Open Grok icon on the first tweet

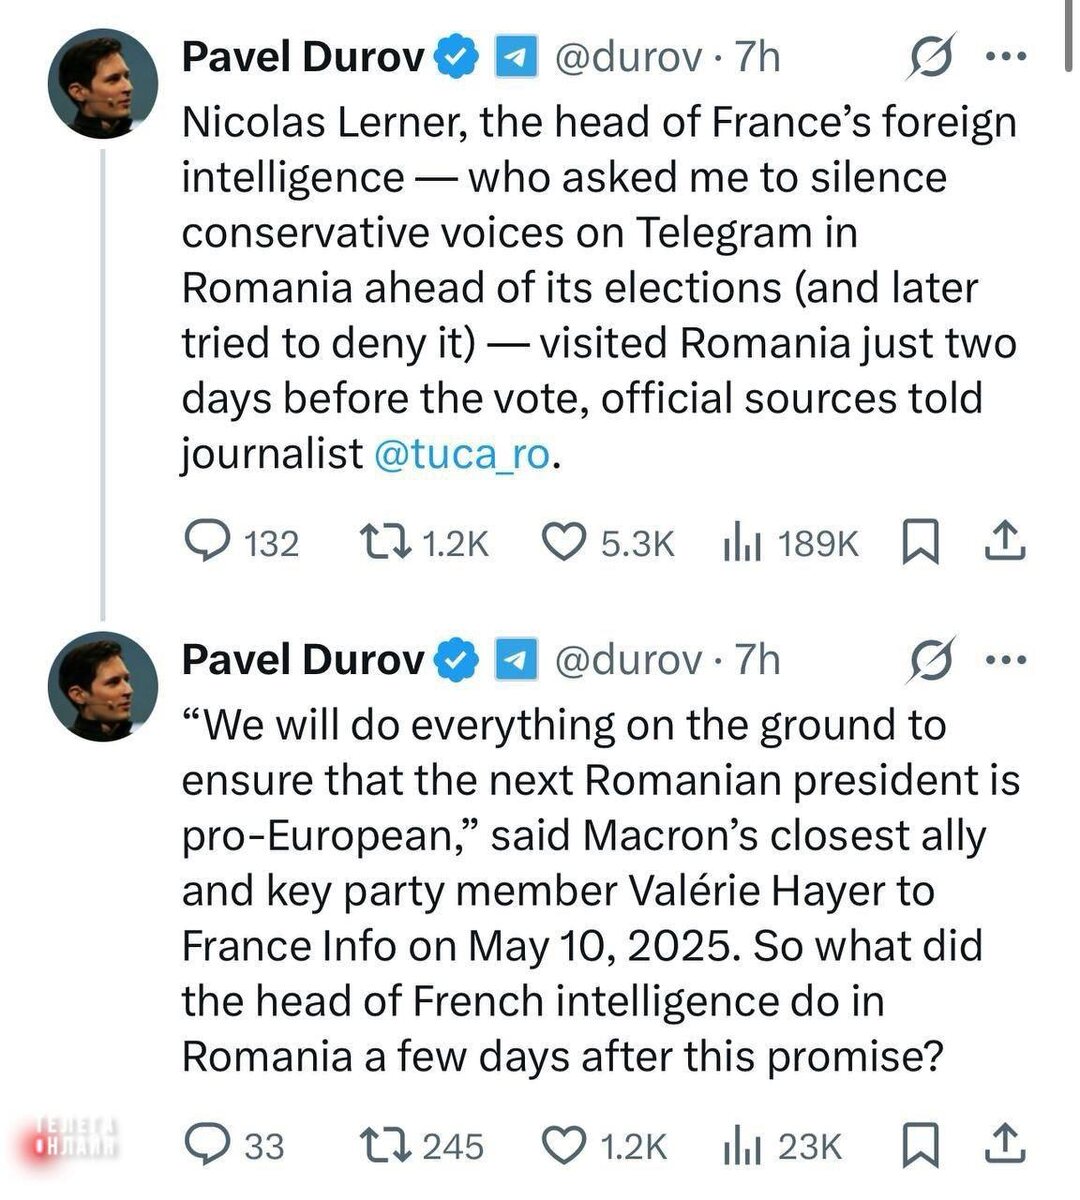coord(931,58)
